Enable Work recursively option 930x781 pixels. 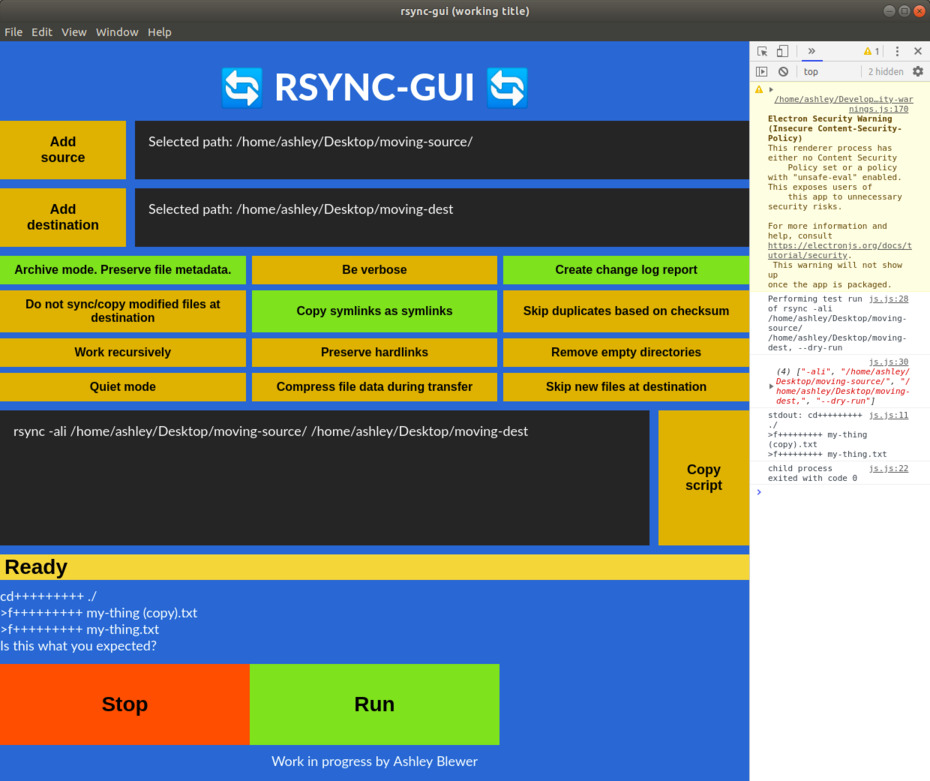pos(123,352)
